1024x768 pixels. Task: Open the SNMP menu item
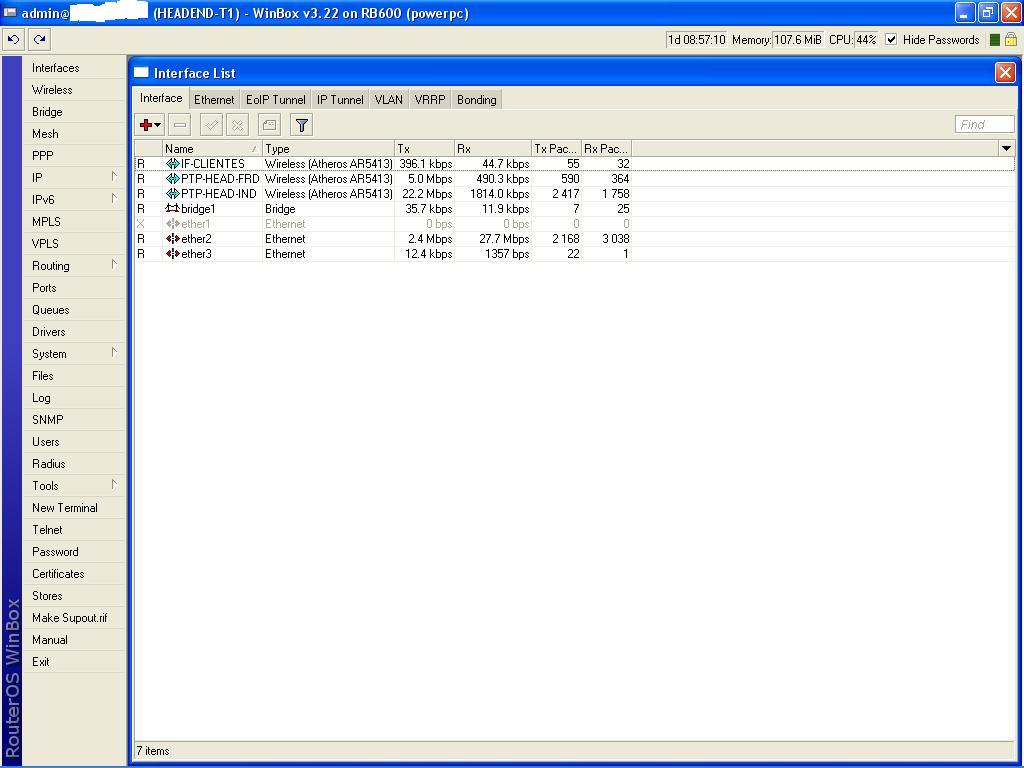(74, 419)
